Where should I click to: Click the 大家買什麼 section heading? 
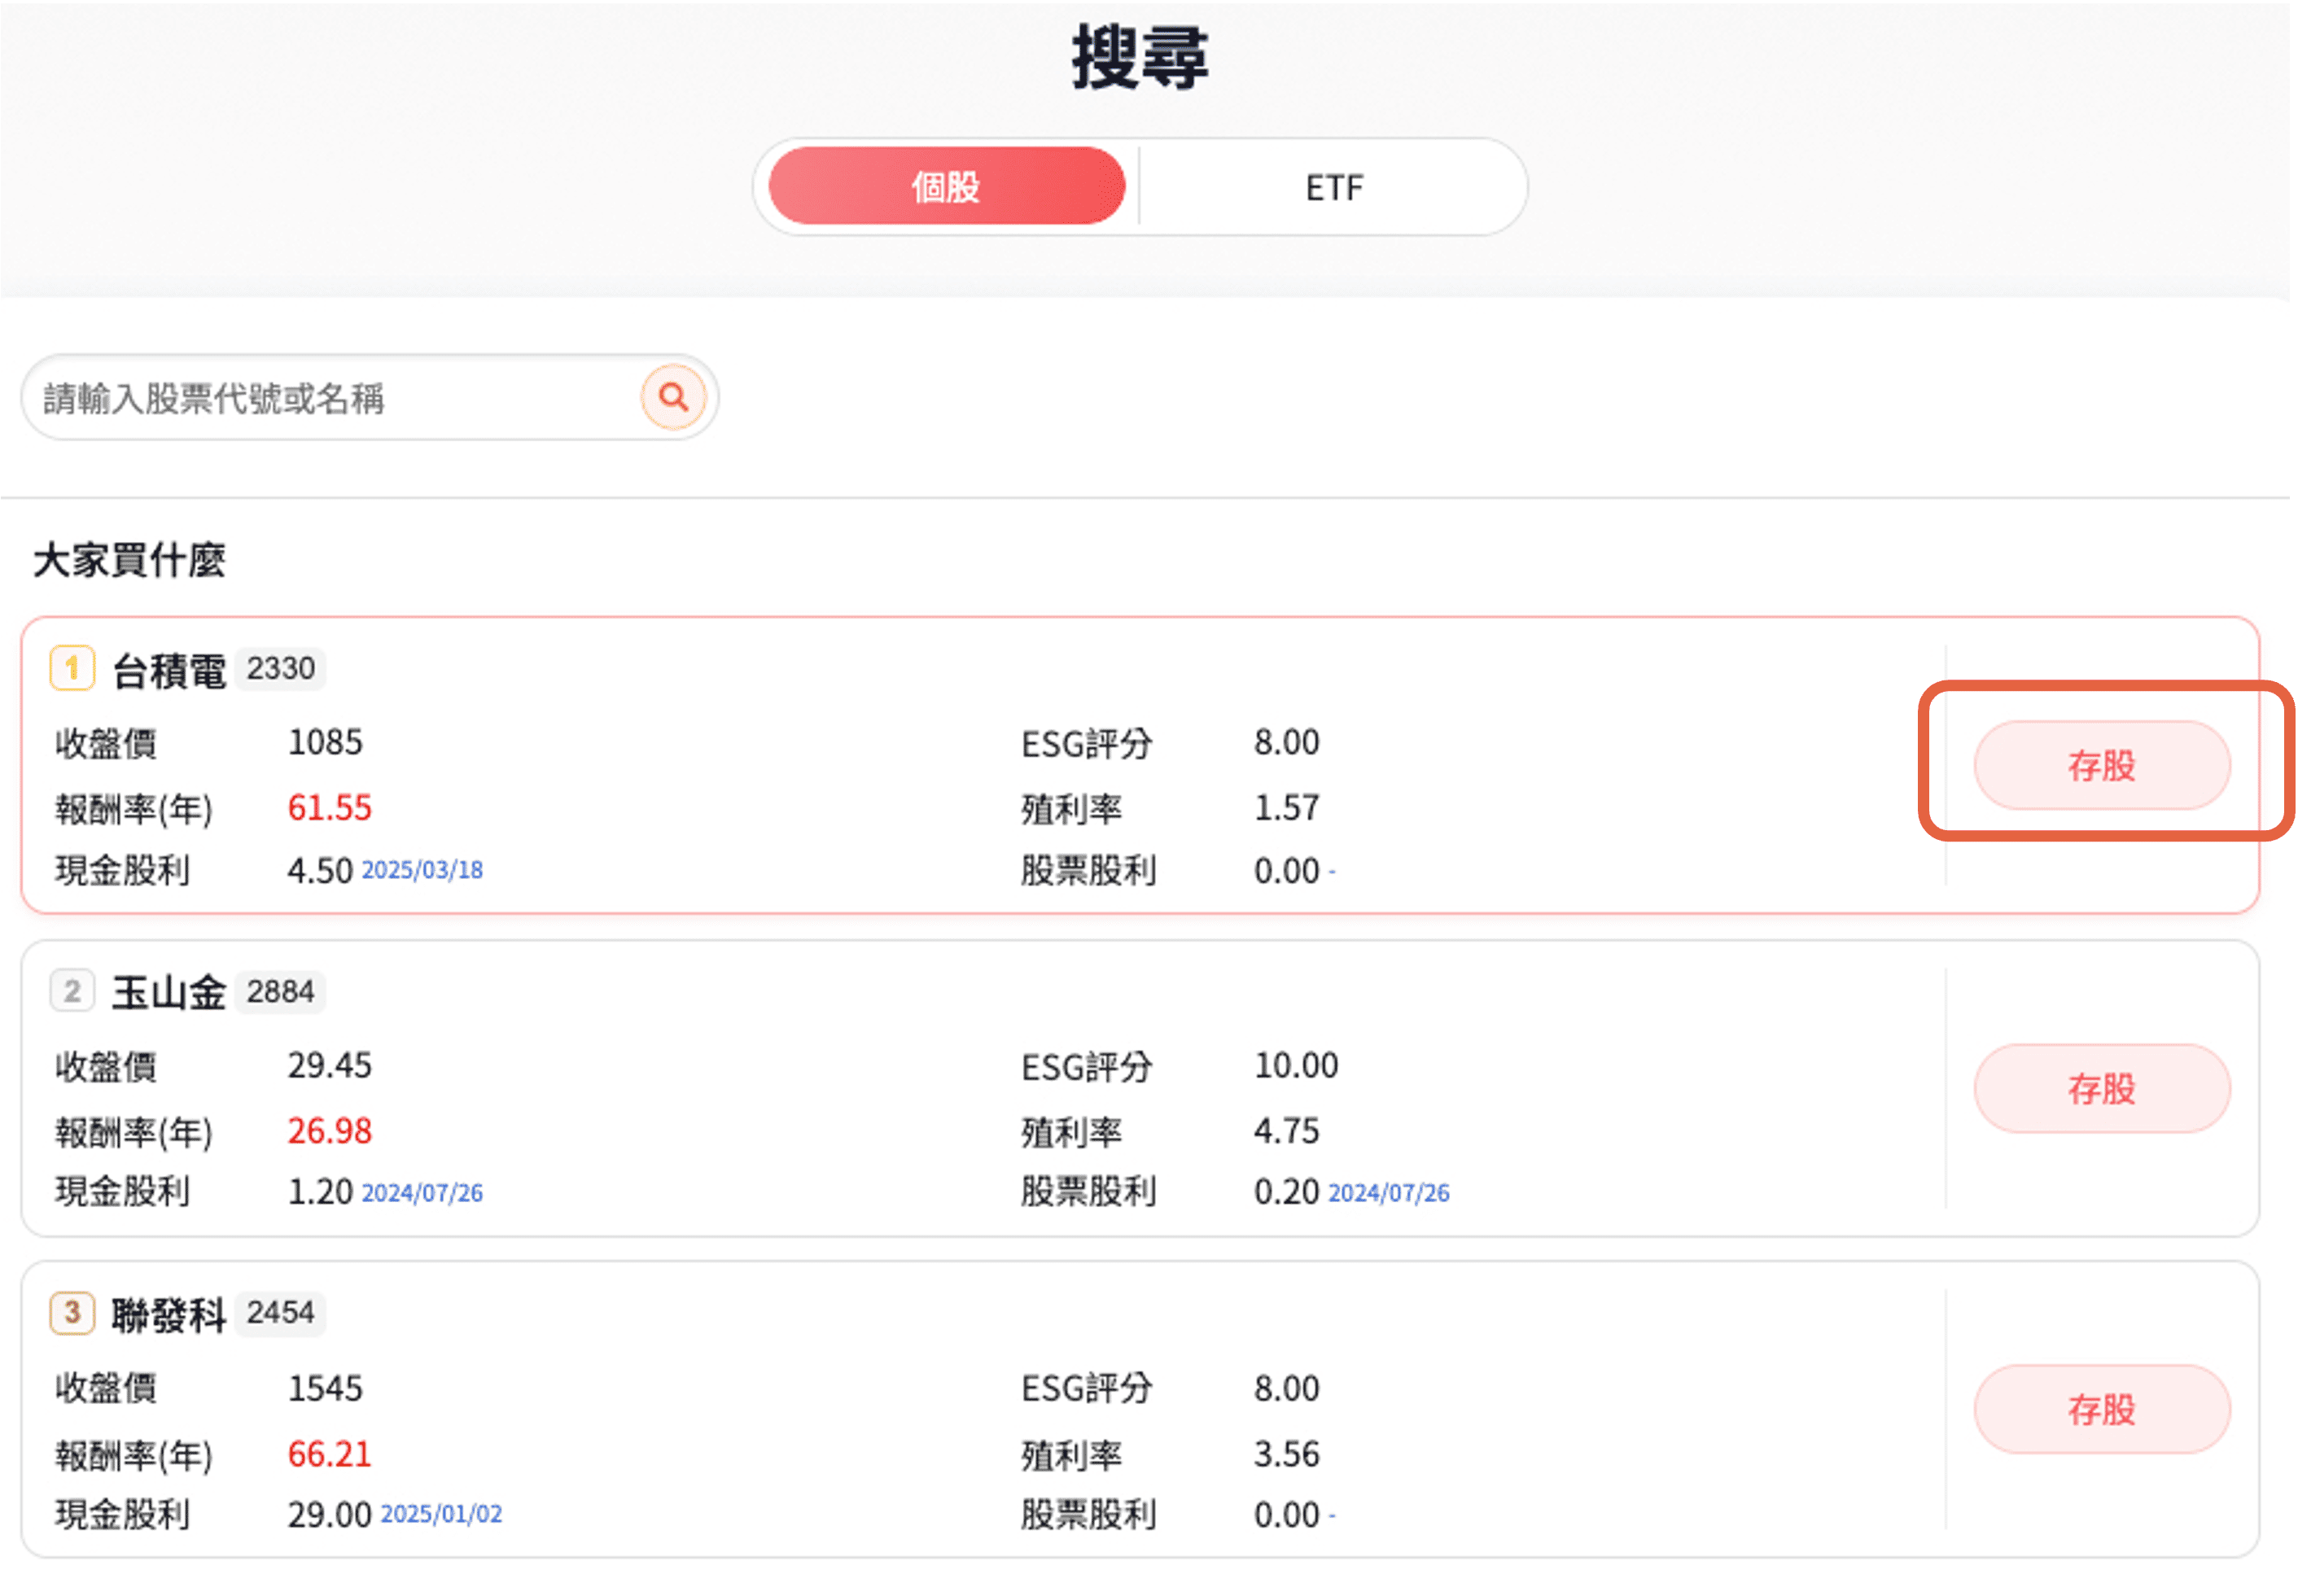tap(130, 559)
